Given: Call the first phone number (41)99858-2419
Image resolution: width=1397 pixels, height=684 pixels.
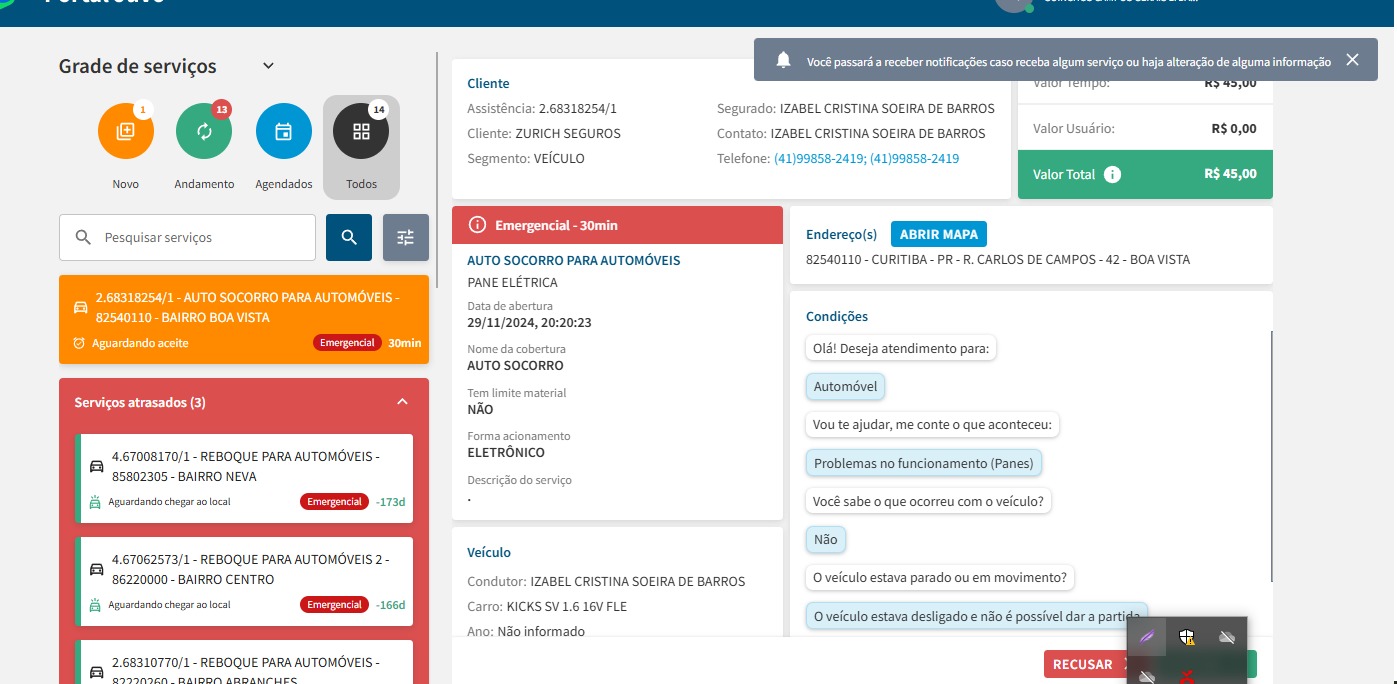Looking at the screenshot, I should pyautogui.click(x=819, y=159).
